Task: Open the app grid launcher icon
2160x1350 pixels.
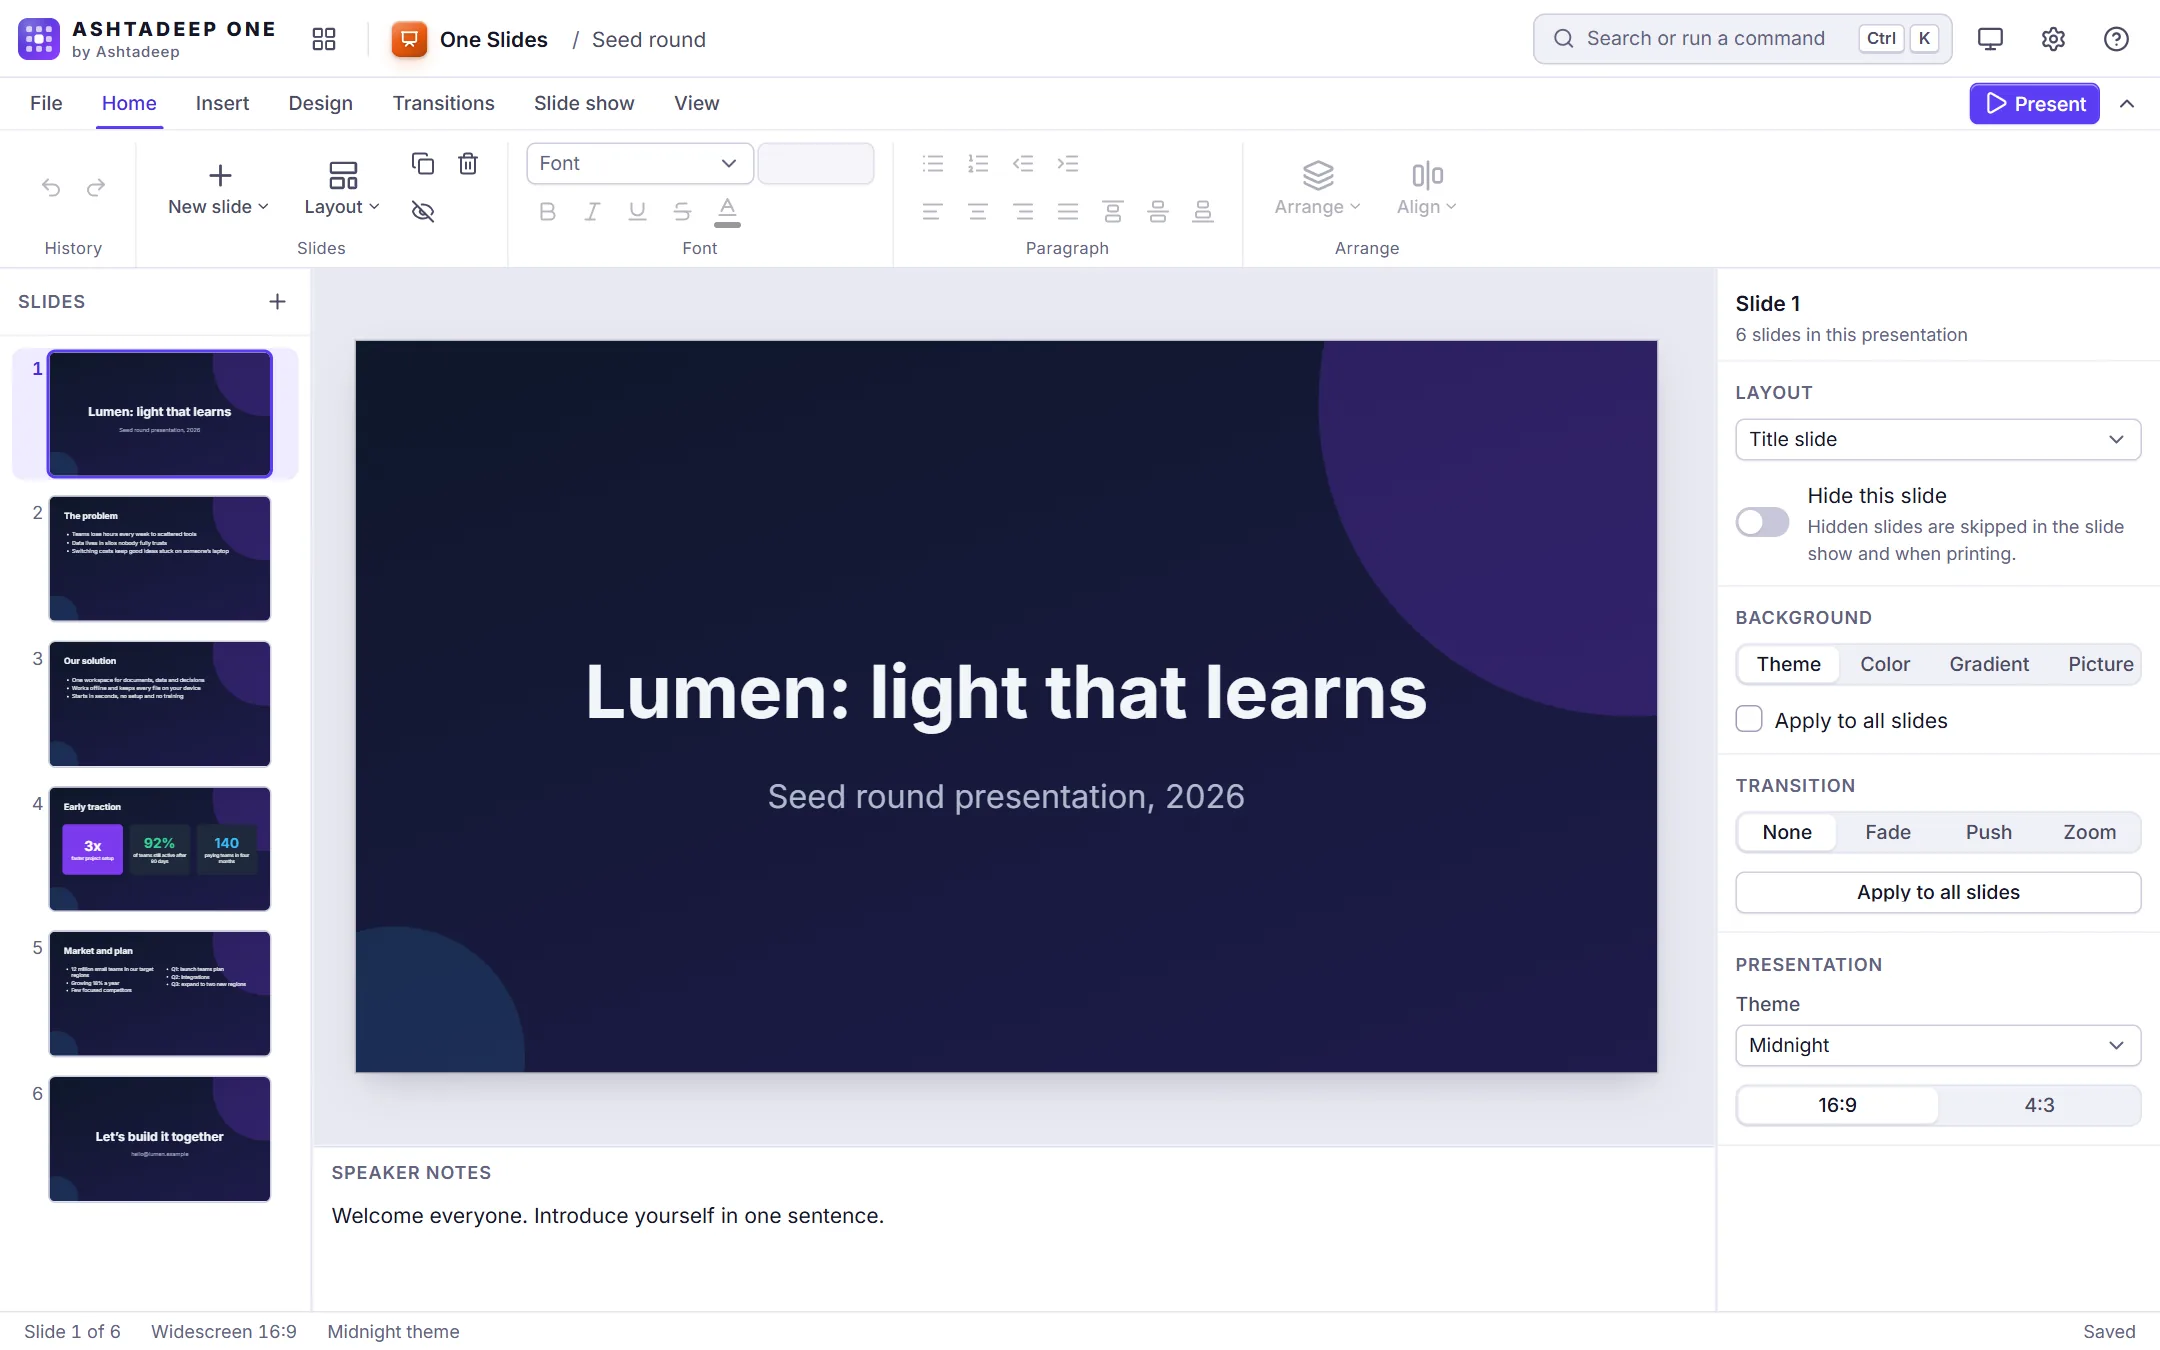Action: (x=323, y=39)
